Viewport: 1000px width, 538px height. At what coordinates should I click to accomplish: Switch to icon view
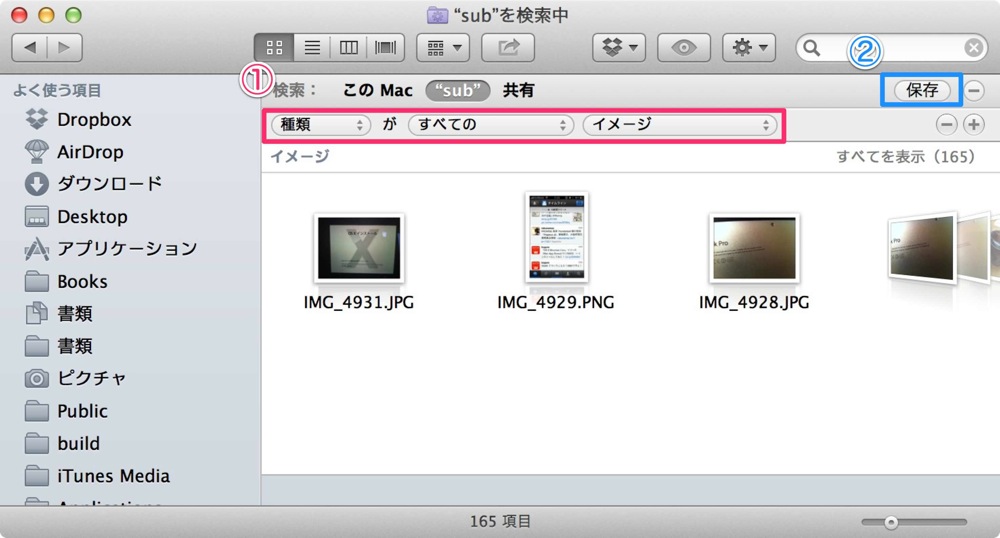tap(274, 47)
